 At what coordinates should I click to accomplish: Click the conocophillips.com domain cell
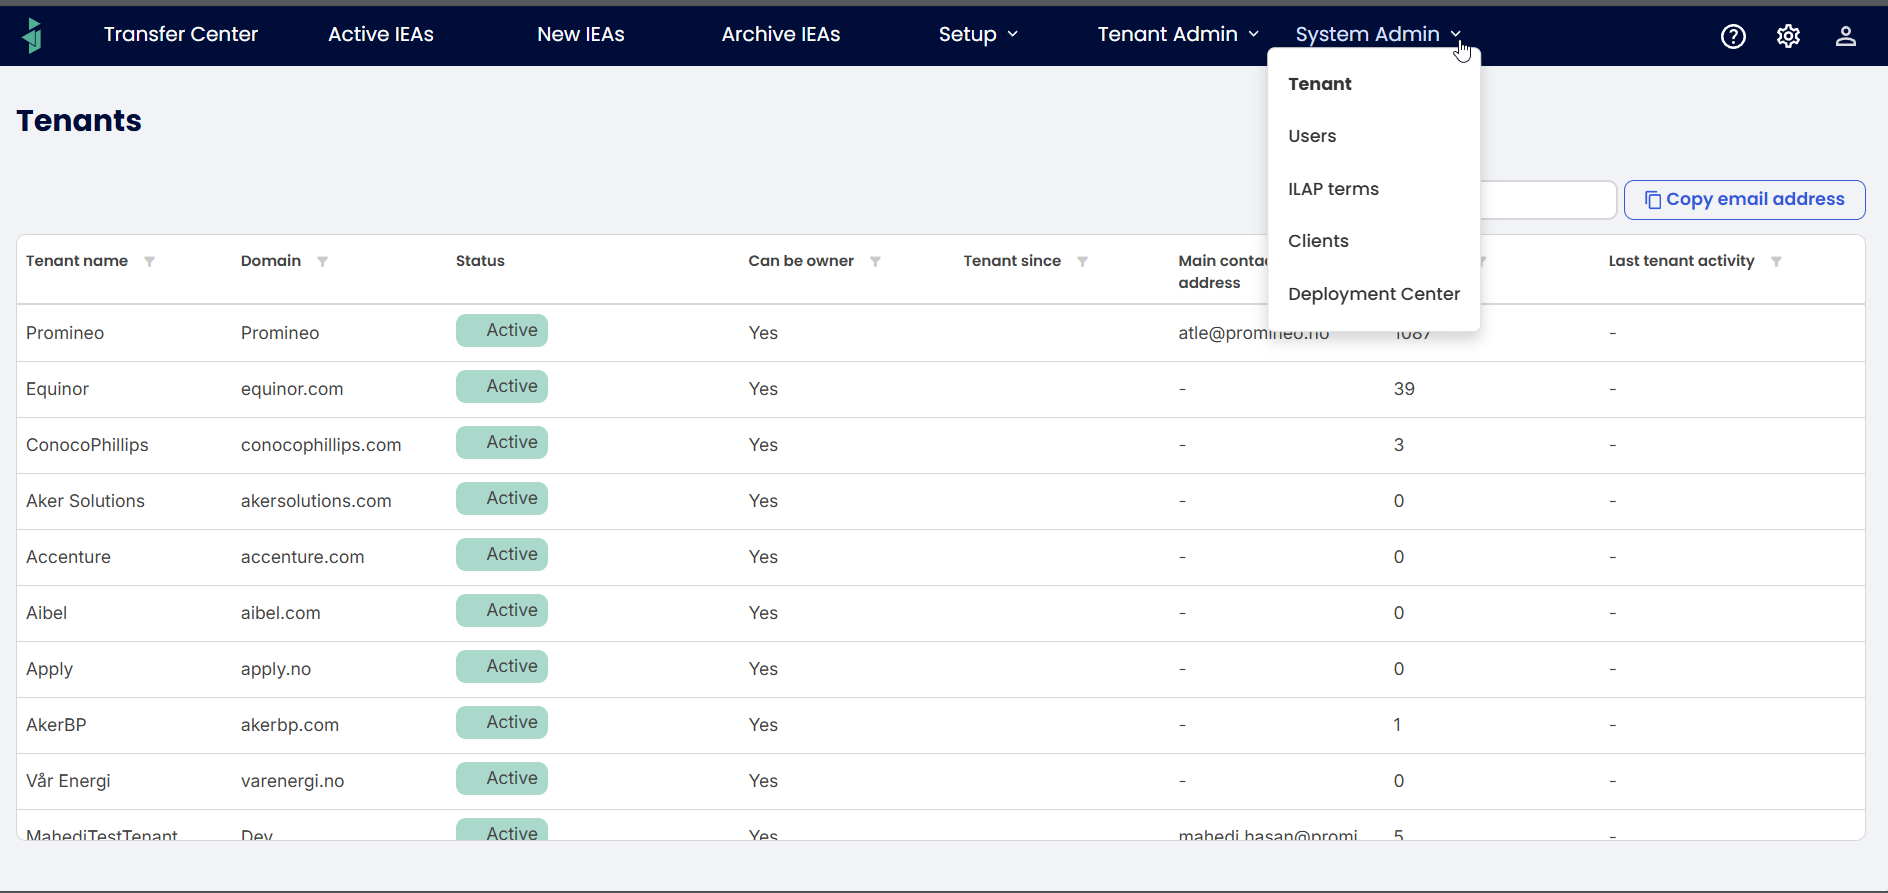[x=321, y=445]
